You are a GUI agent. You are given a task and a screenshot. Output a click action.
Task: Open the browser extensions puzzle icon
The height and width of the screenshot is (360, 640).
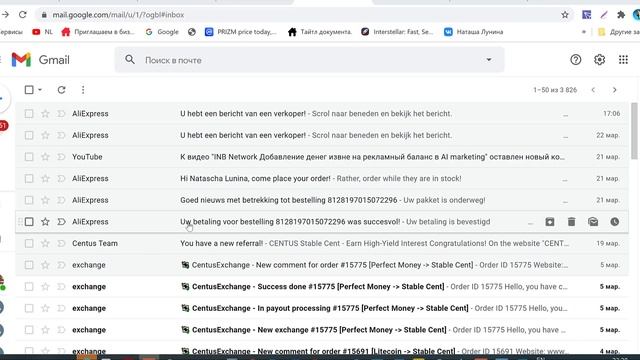[x=621, y=15]
